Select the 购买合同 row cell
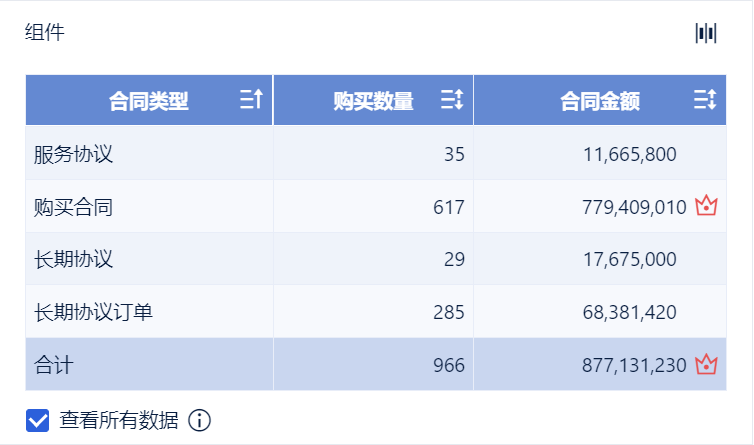 (x=73, y=207)
